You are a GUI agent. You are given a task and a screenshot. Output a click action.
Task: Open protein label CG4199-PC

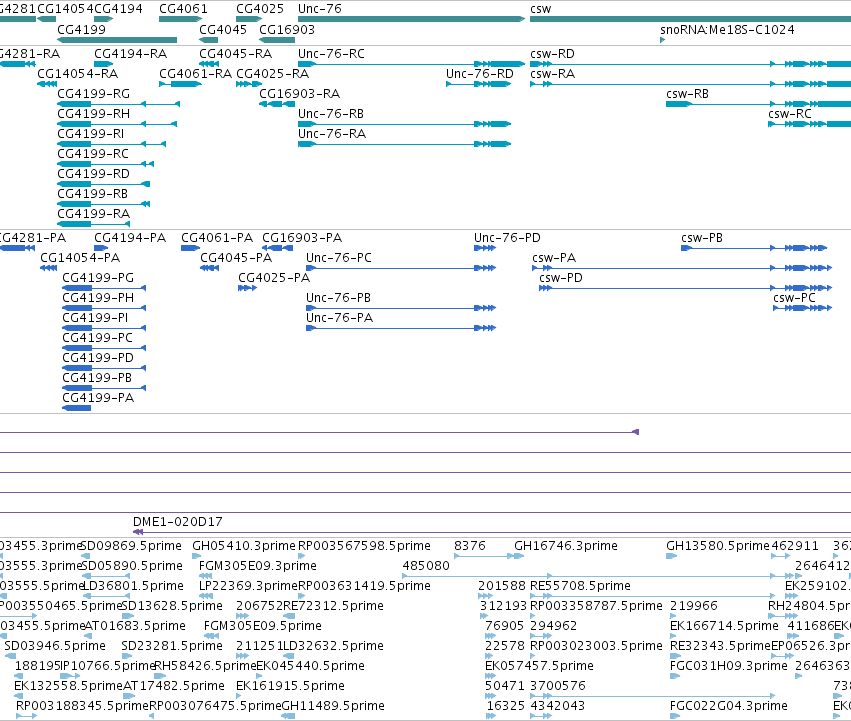pyautogui.click(x=98, y=339)
